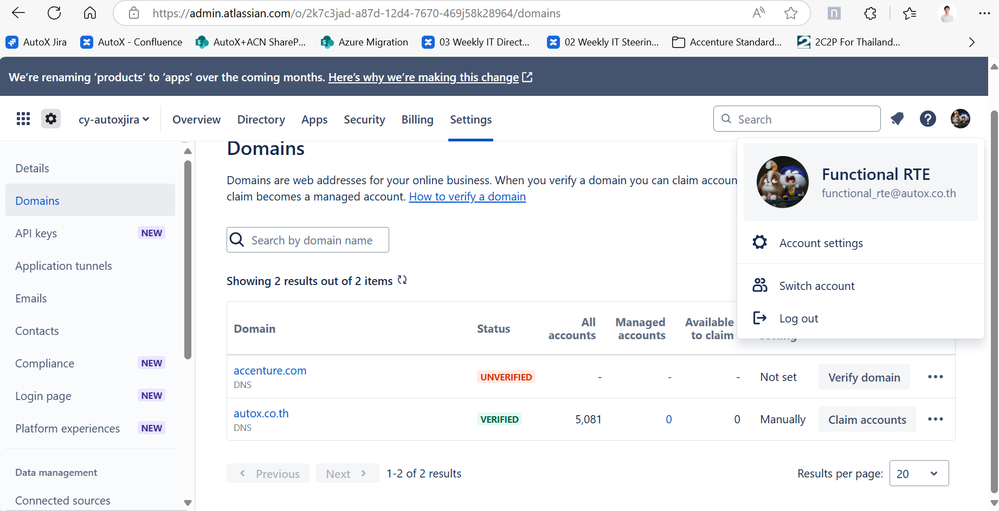This screenshot has width=999, height=511.
Task: Open more actions for autox.co.th row
Action: [x=935, y=419]
